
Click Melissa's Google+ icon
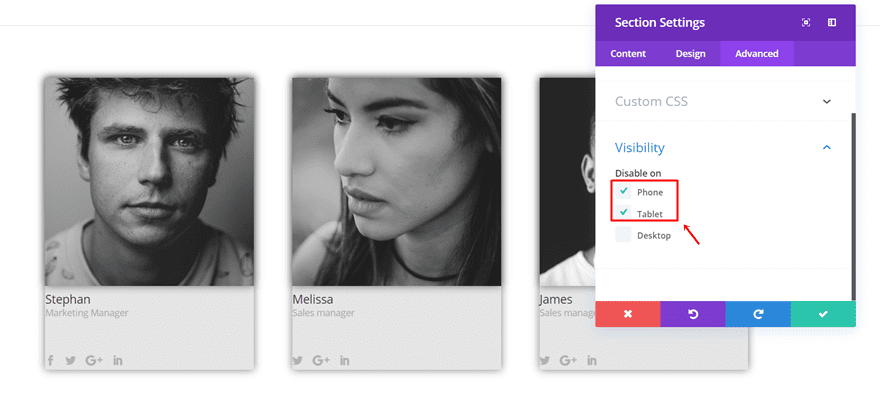[321, 360]
